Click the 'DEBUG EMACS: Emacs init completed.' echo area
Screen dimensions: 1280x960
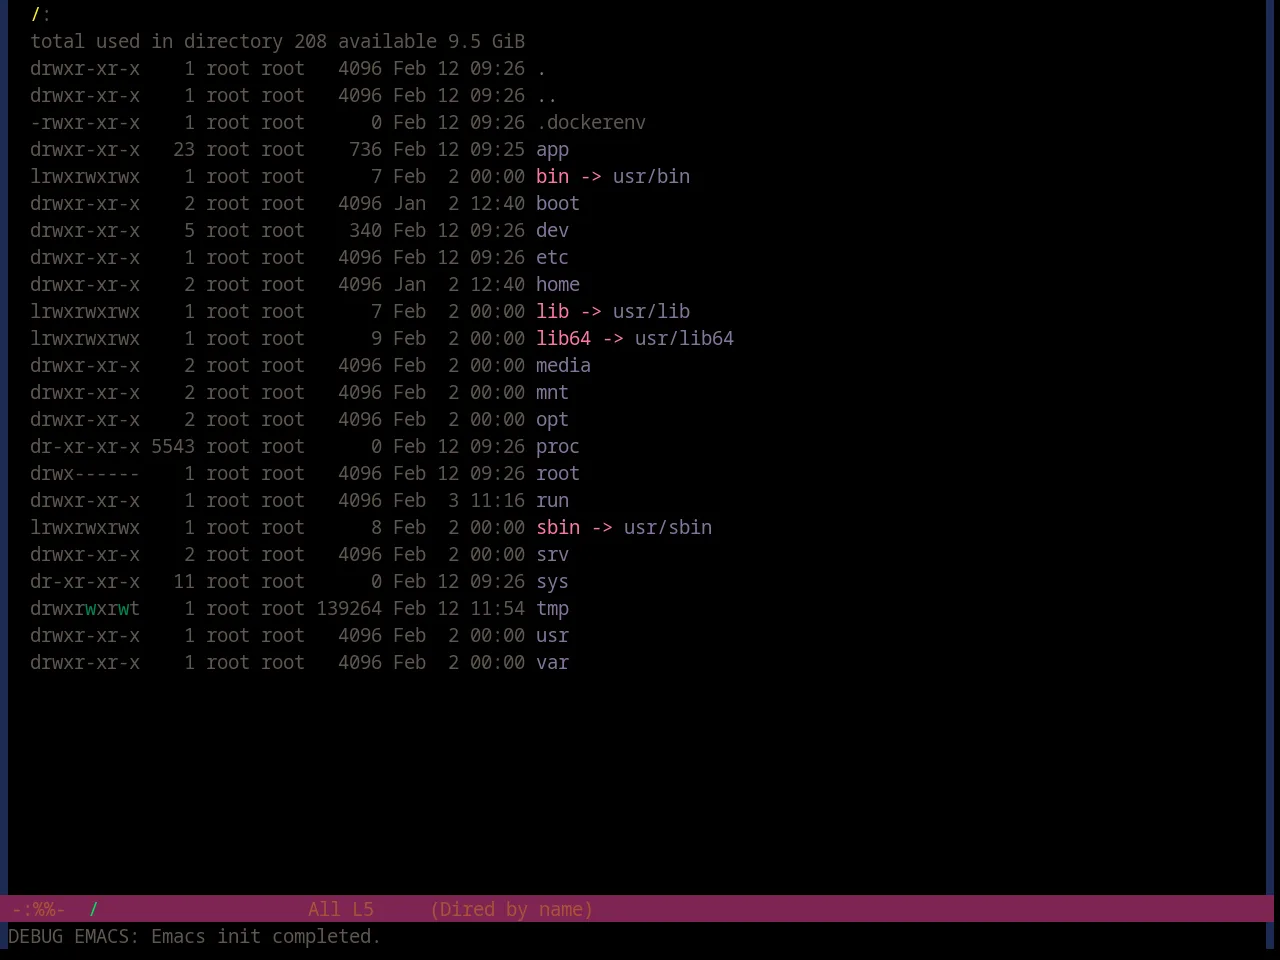[195, 937]
